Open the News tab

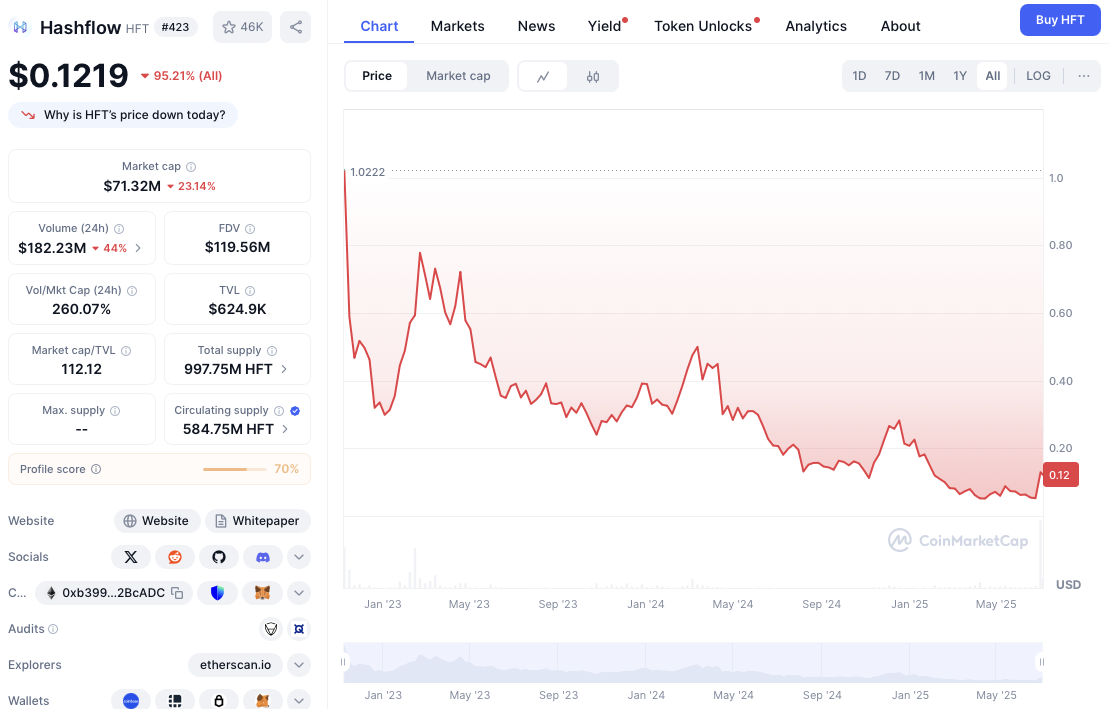(x=536, y=26)
